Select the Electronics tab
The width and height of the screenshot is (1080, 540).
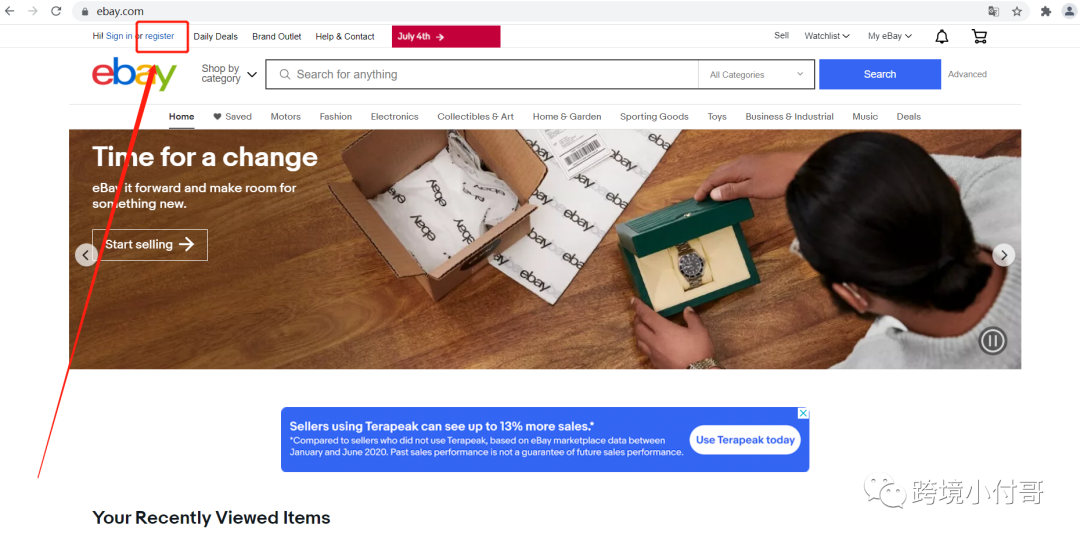tap(395, 116)
